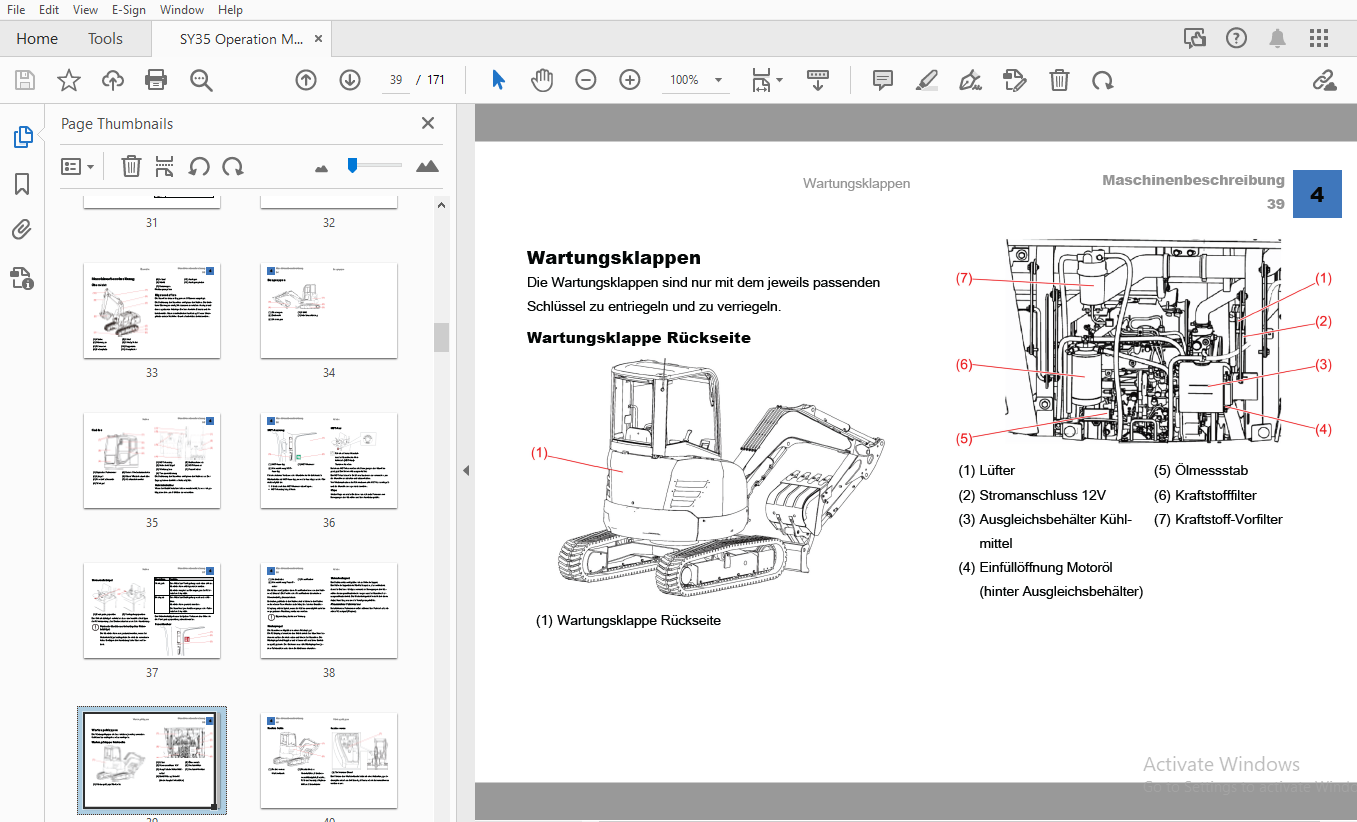
Task: Open the Window menu
Action: click(182, 10)
